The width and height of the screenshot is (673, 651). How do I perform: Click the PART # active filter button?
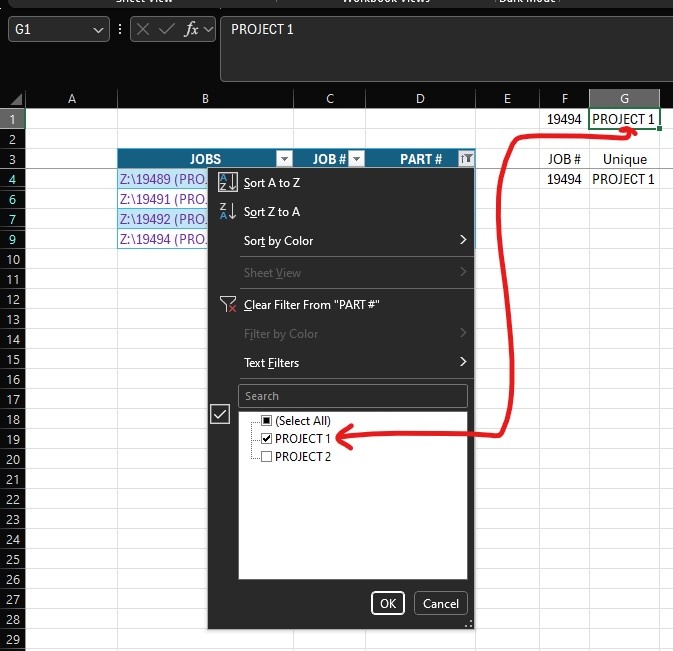[467, 159]
